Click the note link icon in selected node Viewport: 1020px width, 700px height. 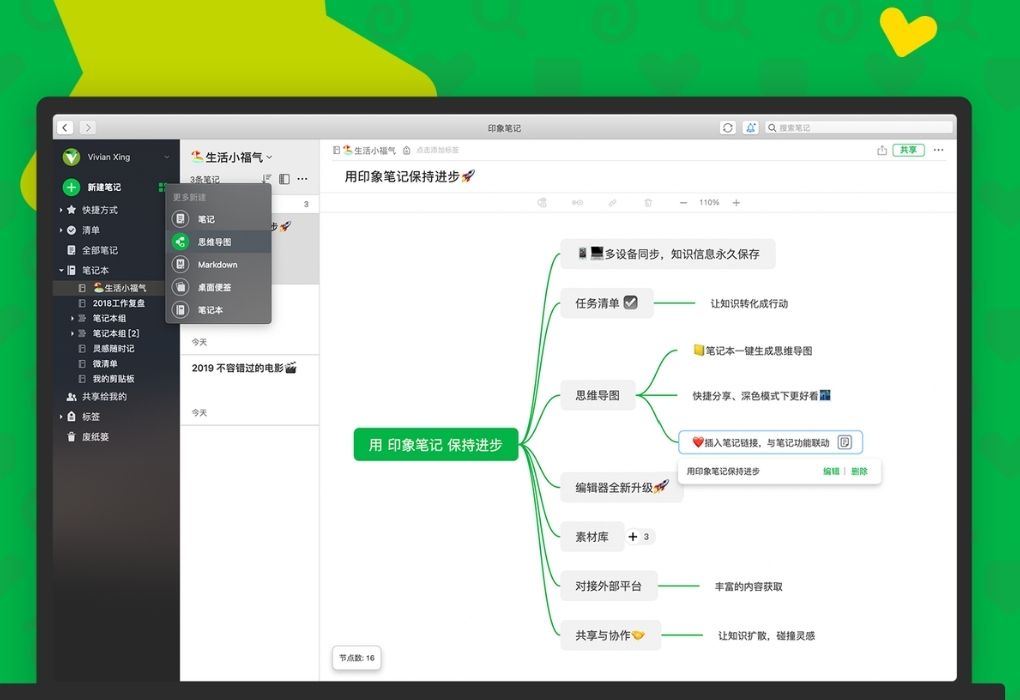pos(844,442)
